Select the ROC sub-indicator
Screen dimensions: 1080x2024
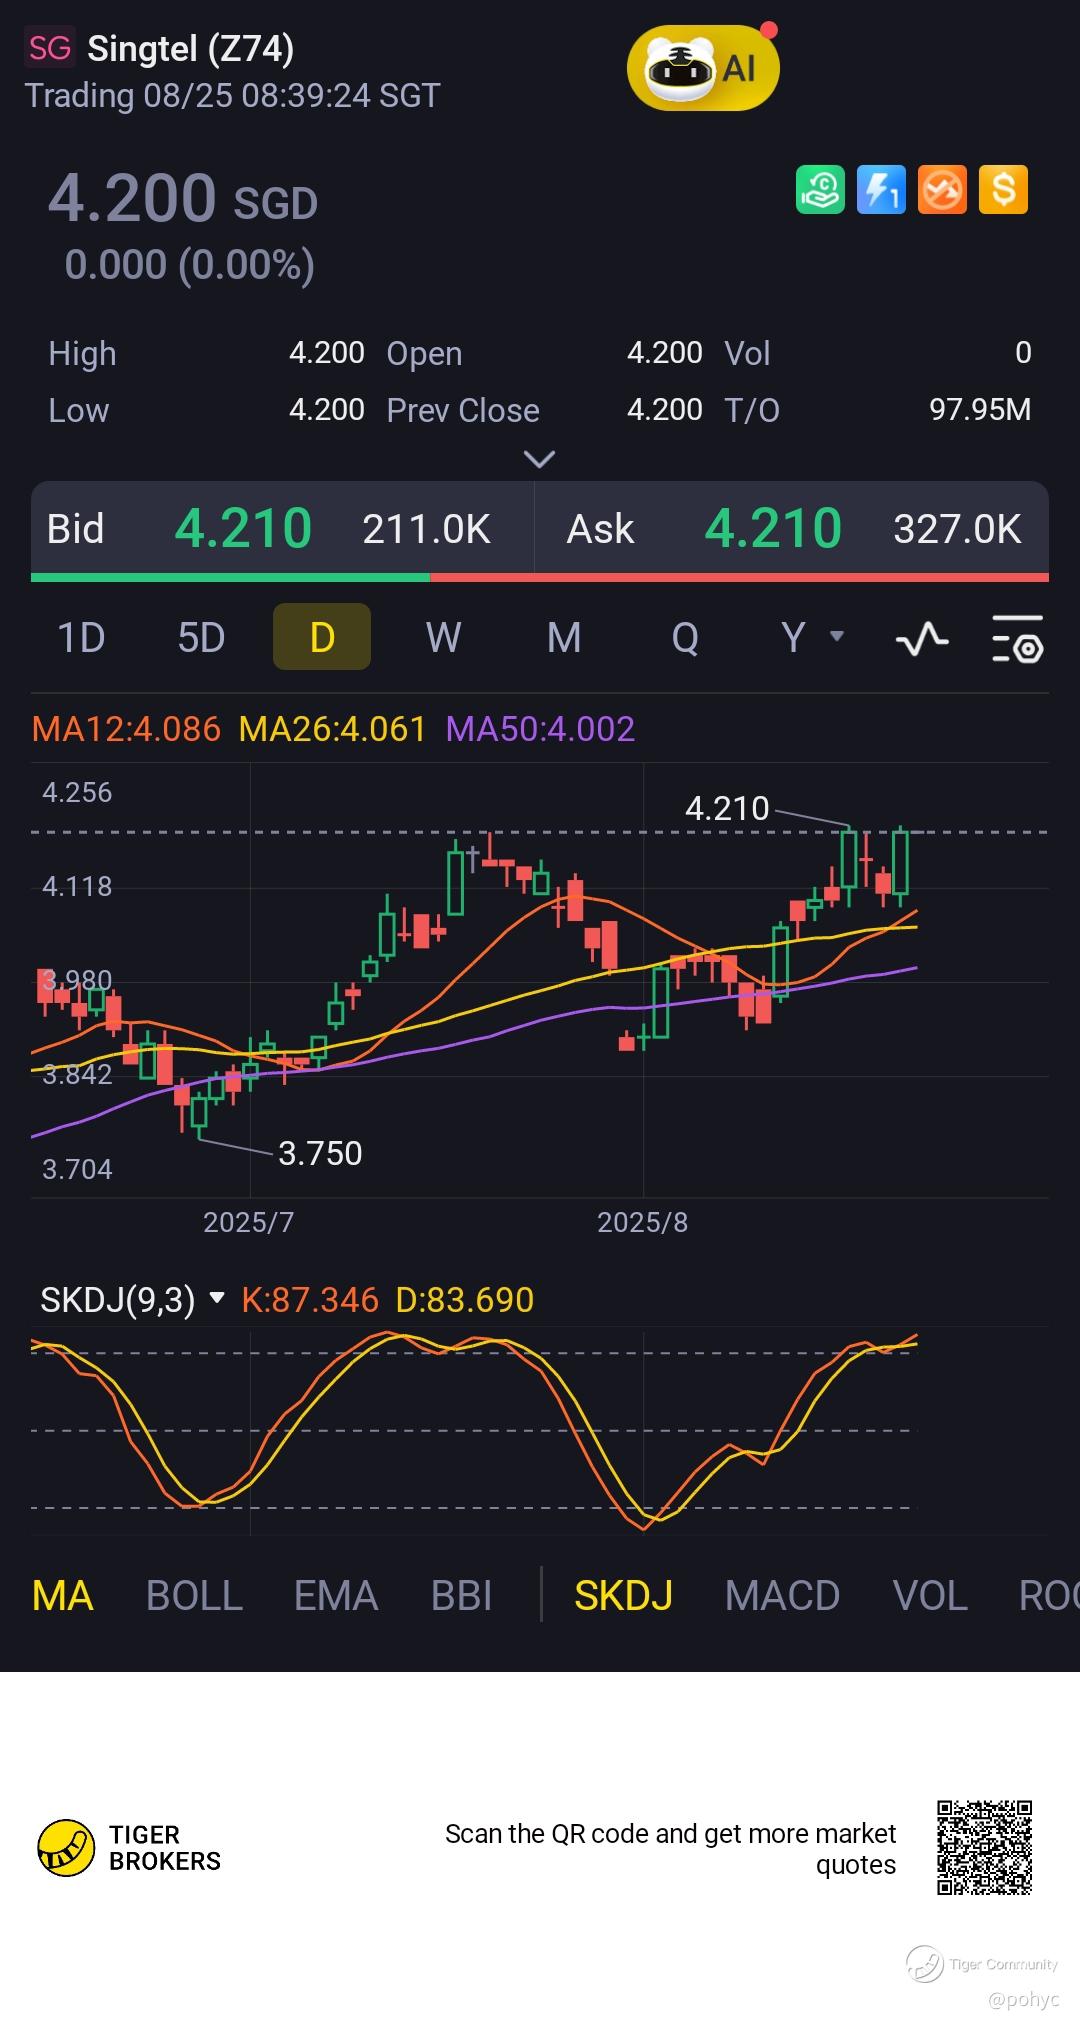pos(1048,1595)
